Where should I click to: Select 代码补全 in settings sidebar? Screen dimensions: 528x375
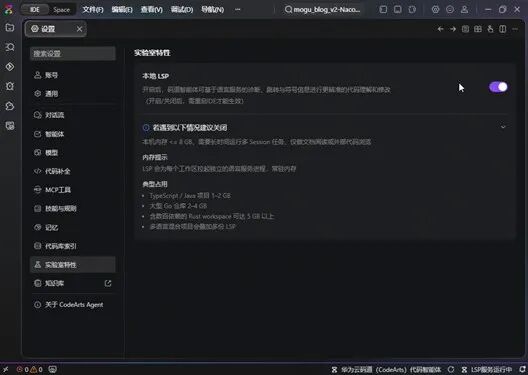pyautogui.click(x=73, y=171)
